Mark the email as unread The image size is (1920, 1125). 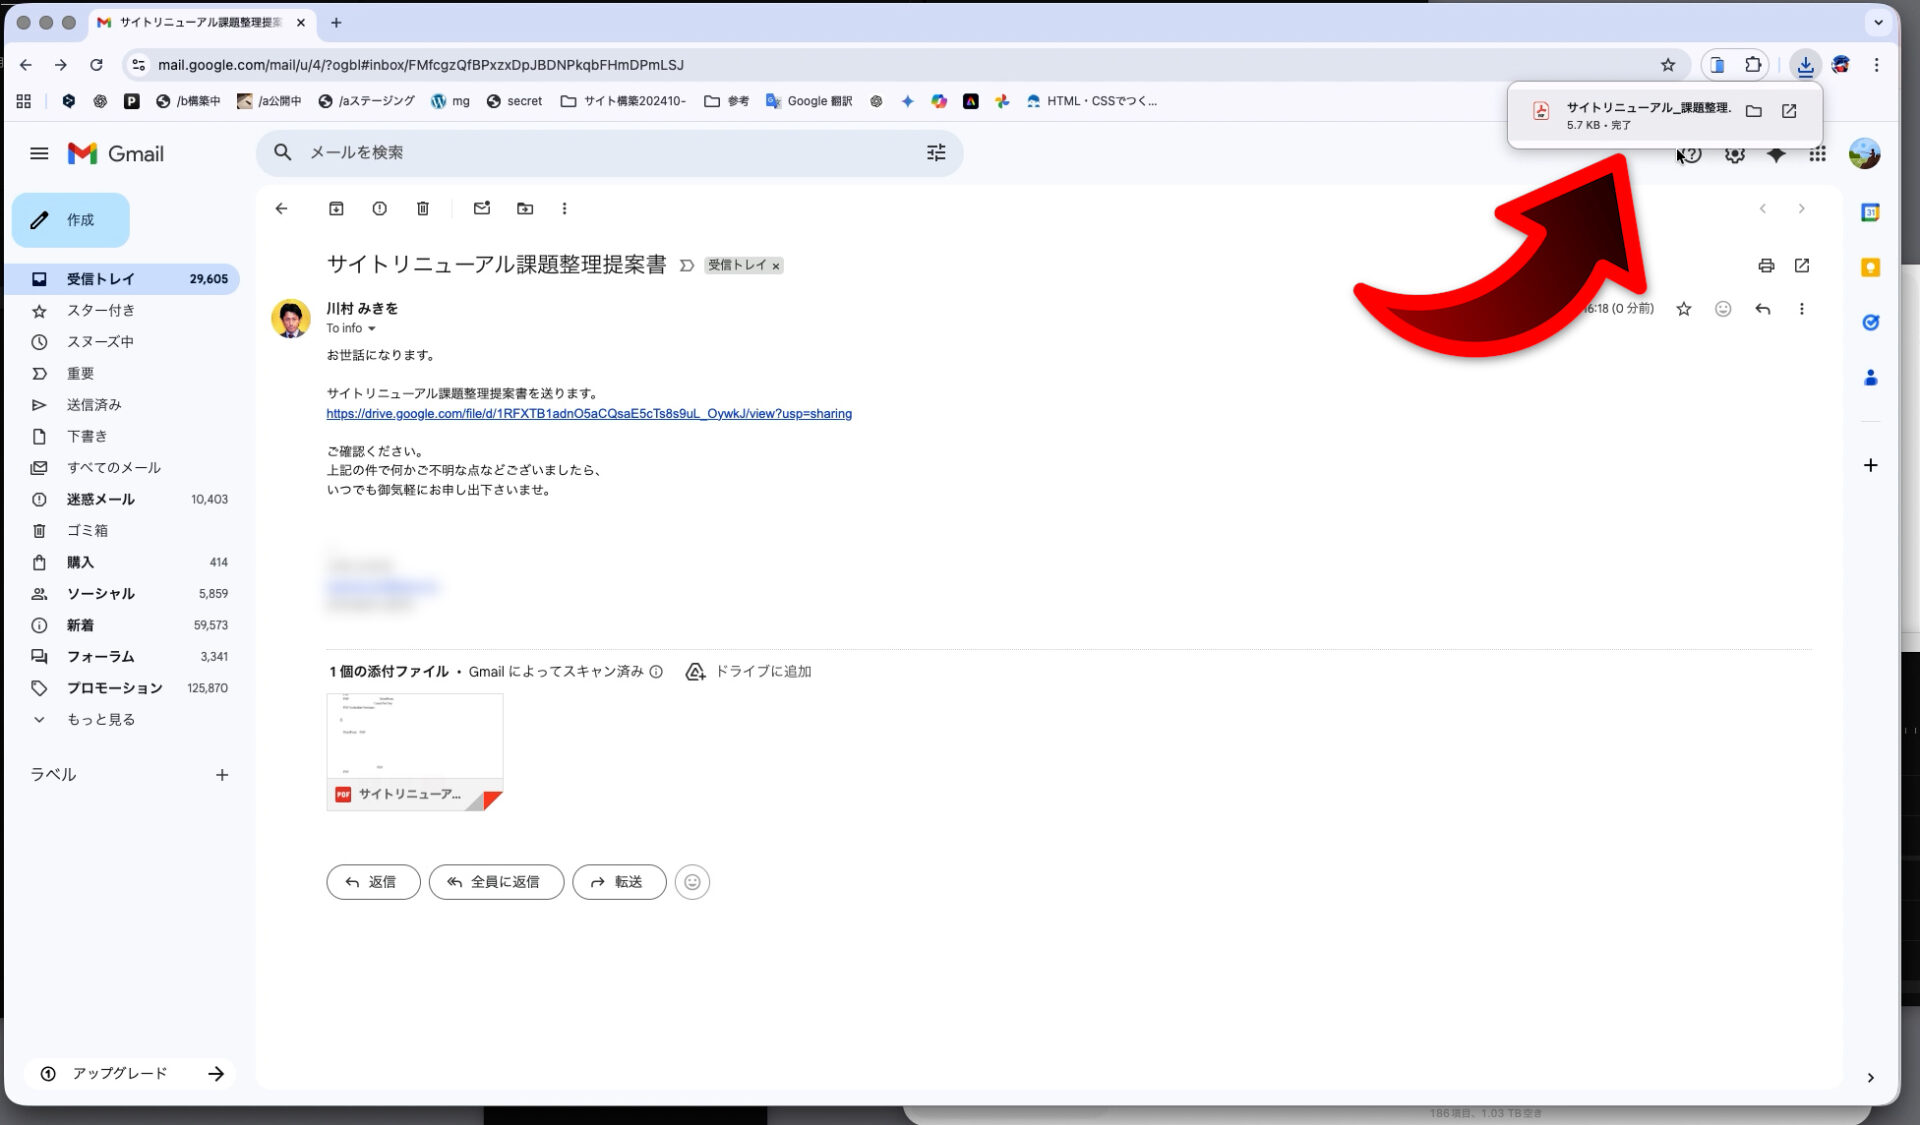click(481, 208)
